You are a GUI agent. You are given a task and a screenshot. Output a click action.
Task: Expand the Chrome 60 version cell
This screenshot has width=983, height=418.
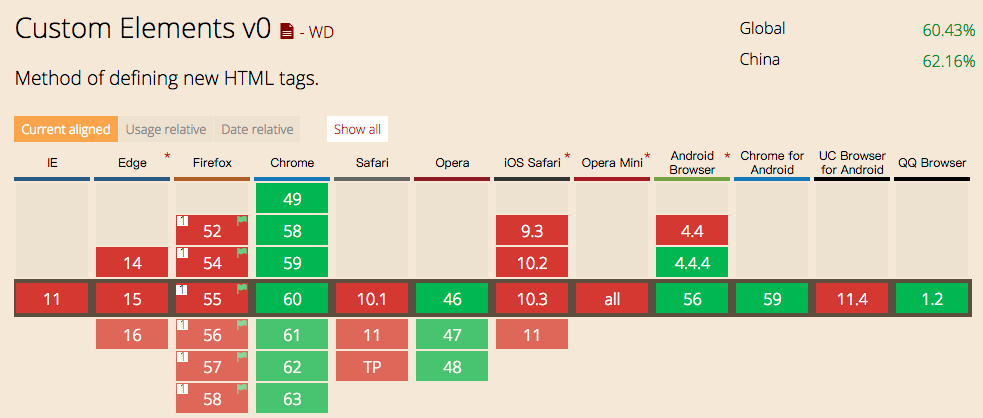[x=292, y=299]
